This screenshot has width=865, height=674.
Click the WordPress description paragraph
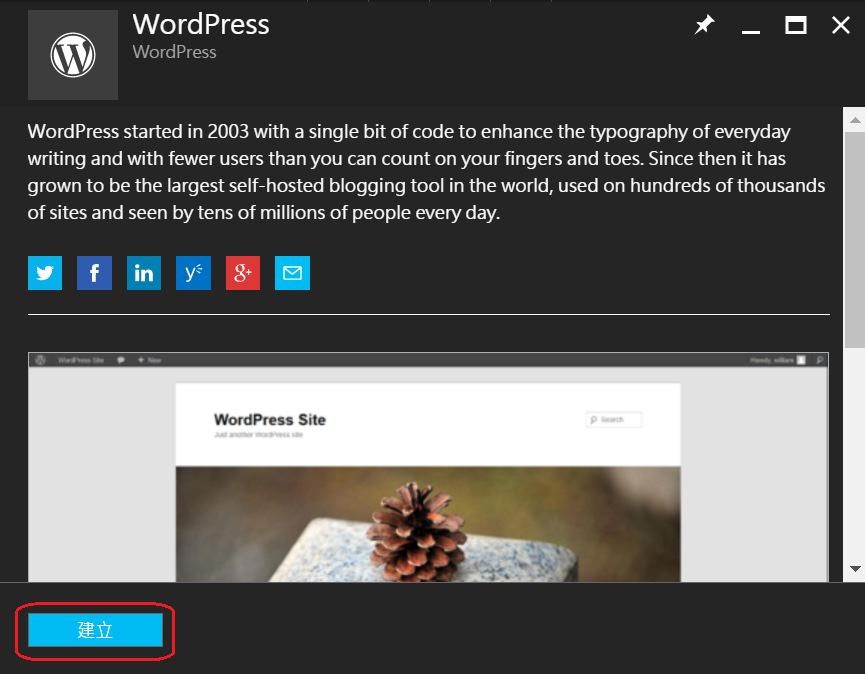click(x=426, y=172)
